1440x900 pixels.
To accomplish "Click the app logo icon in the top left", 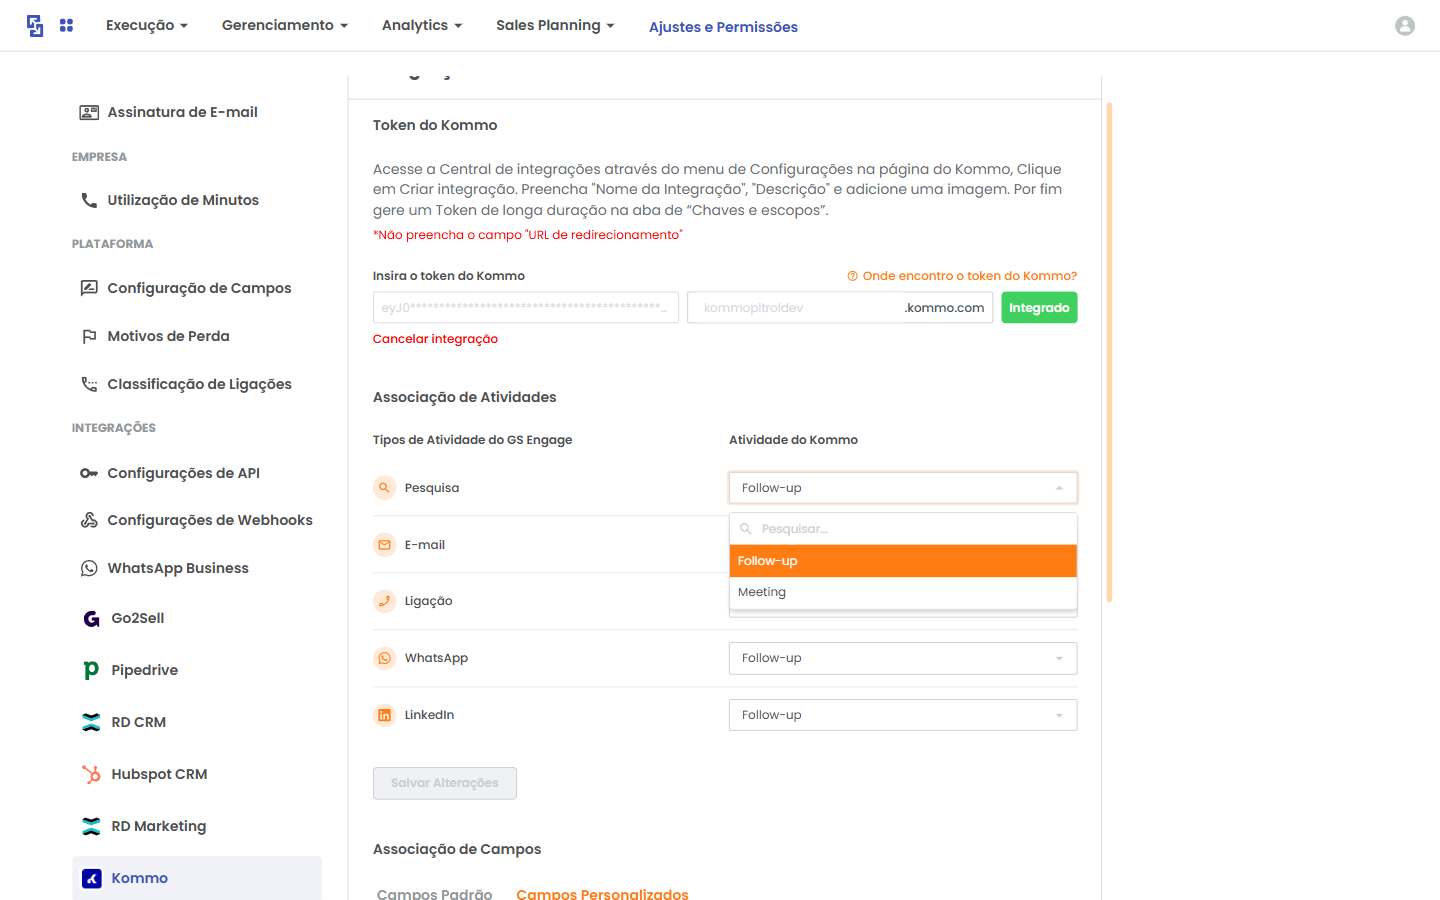I will (x=35, y=26).
